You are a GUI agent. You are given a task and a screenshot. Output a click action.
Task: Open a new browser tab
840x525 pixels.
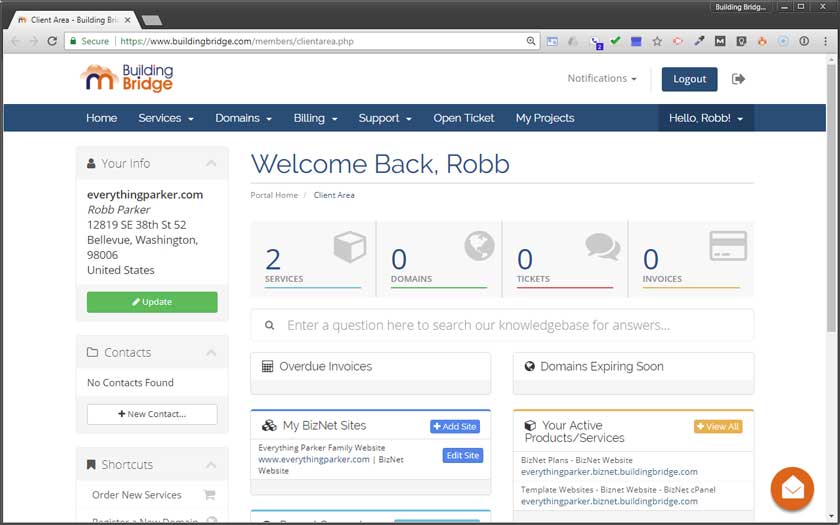click(x=152, y=20)
